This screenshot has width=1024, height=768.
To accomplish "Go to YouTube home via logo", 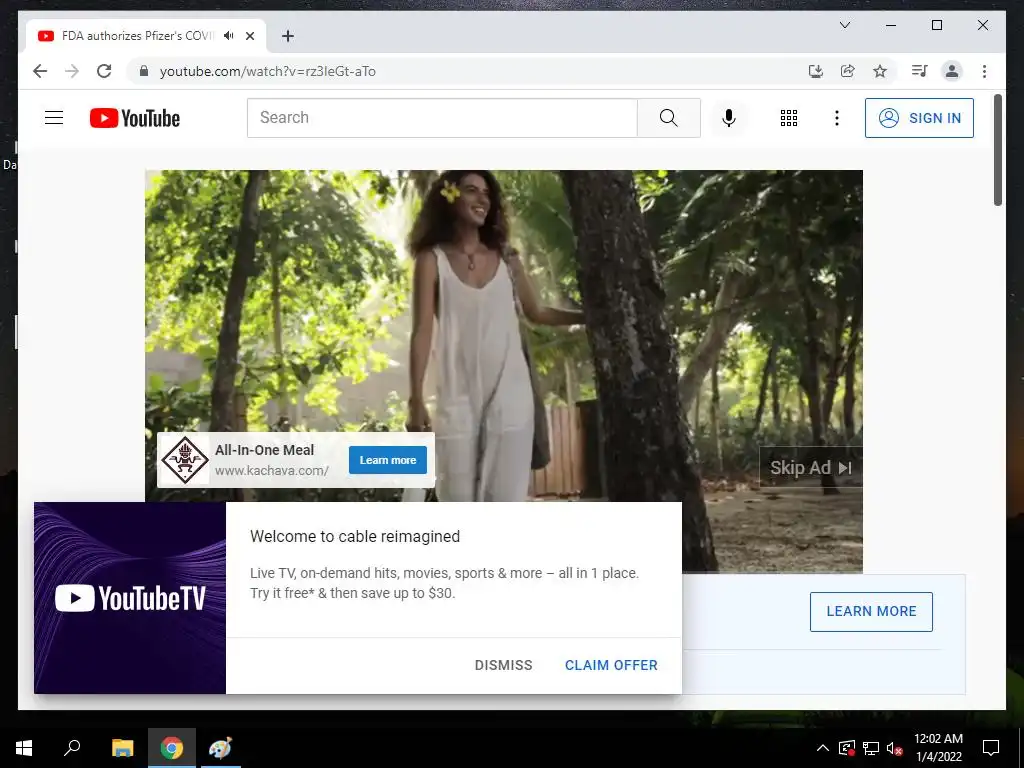I will tap(135, 118).
